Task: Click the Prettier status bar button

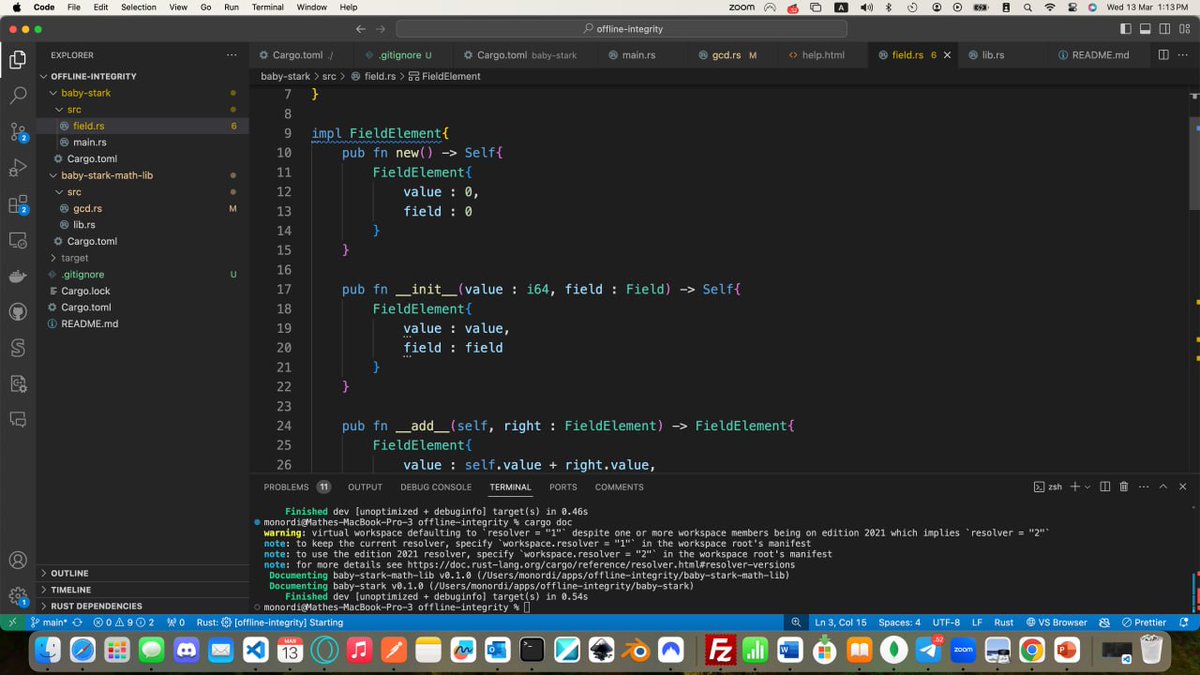Action: [1145, 622]
